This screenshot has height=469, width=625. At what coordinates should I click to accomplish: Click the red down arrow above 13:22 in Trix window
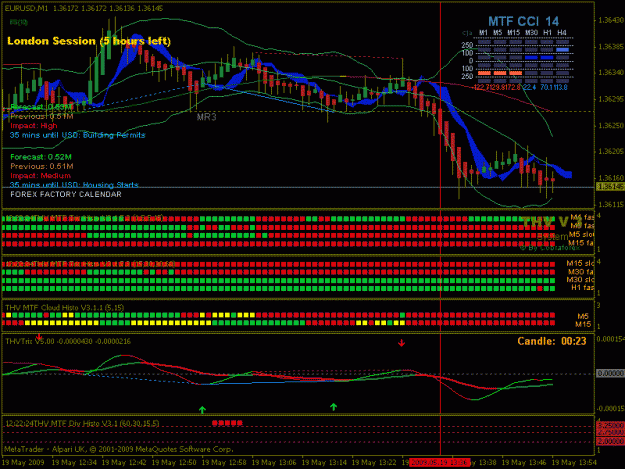coord(401,343)
